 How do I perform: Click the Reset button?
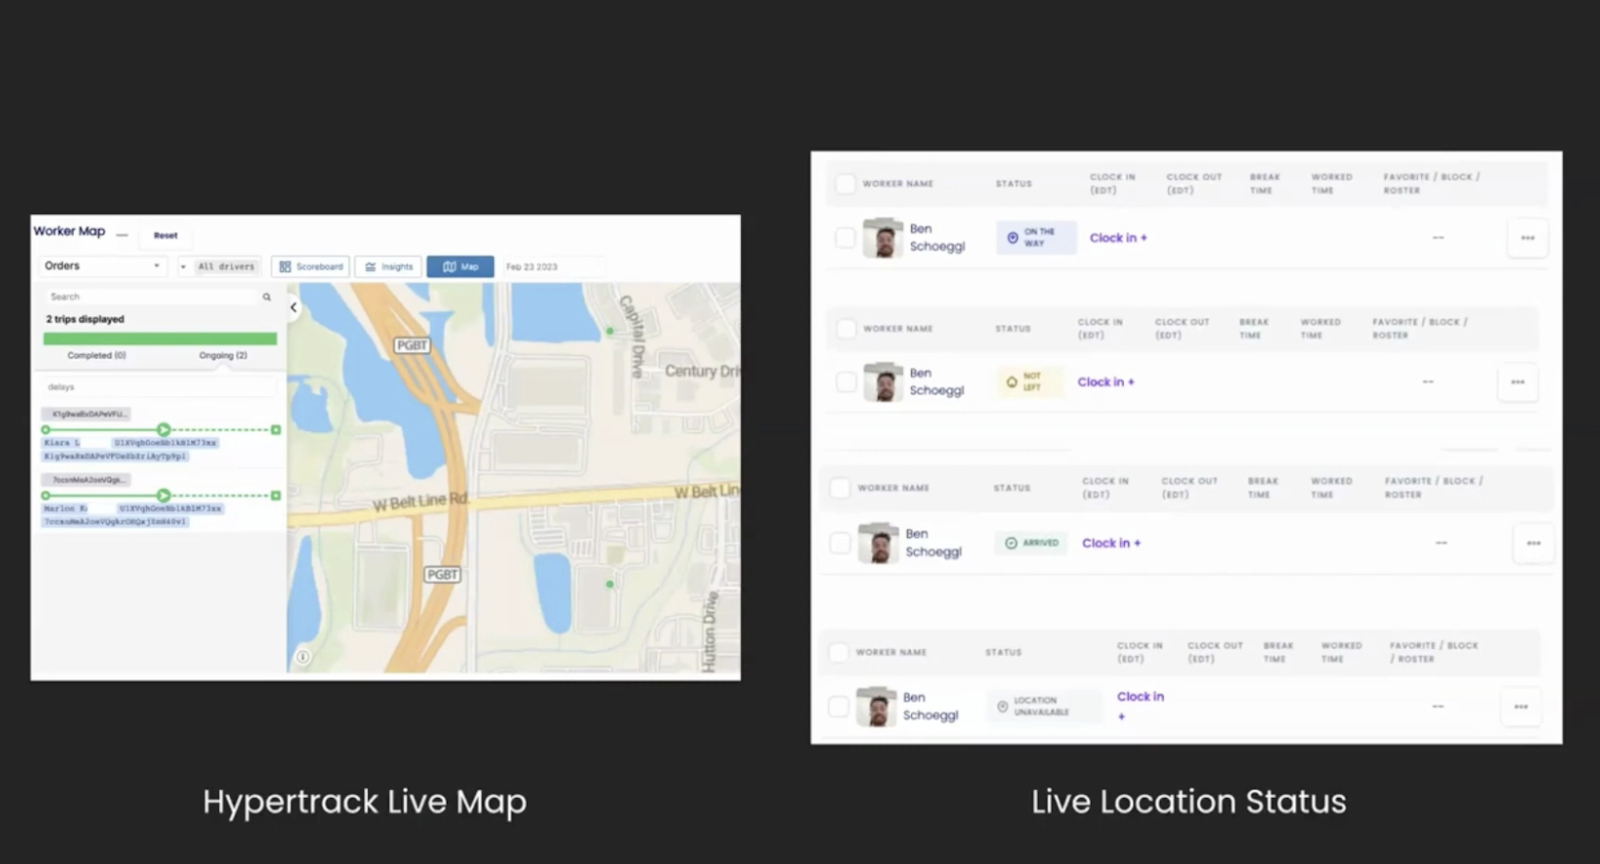click(165, 236)
